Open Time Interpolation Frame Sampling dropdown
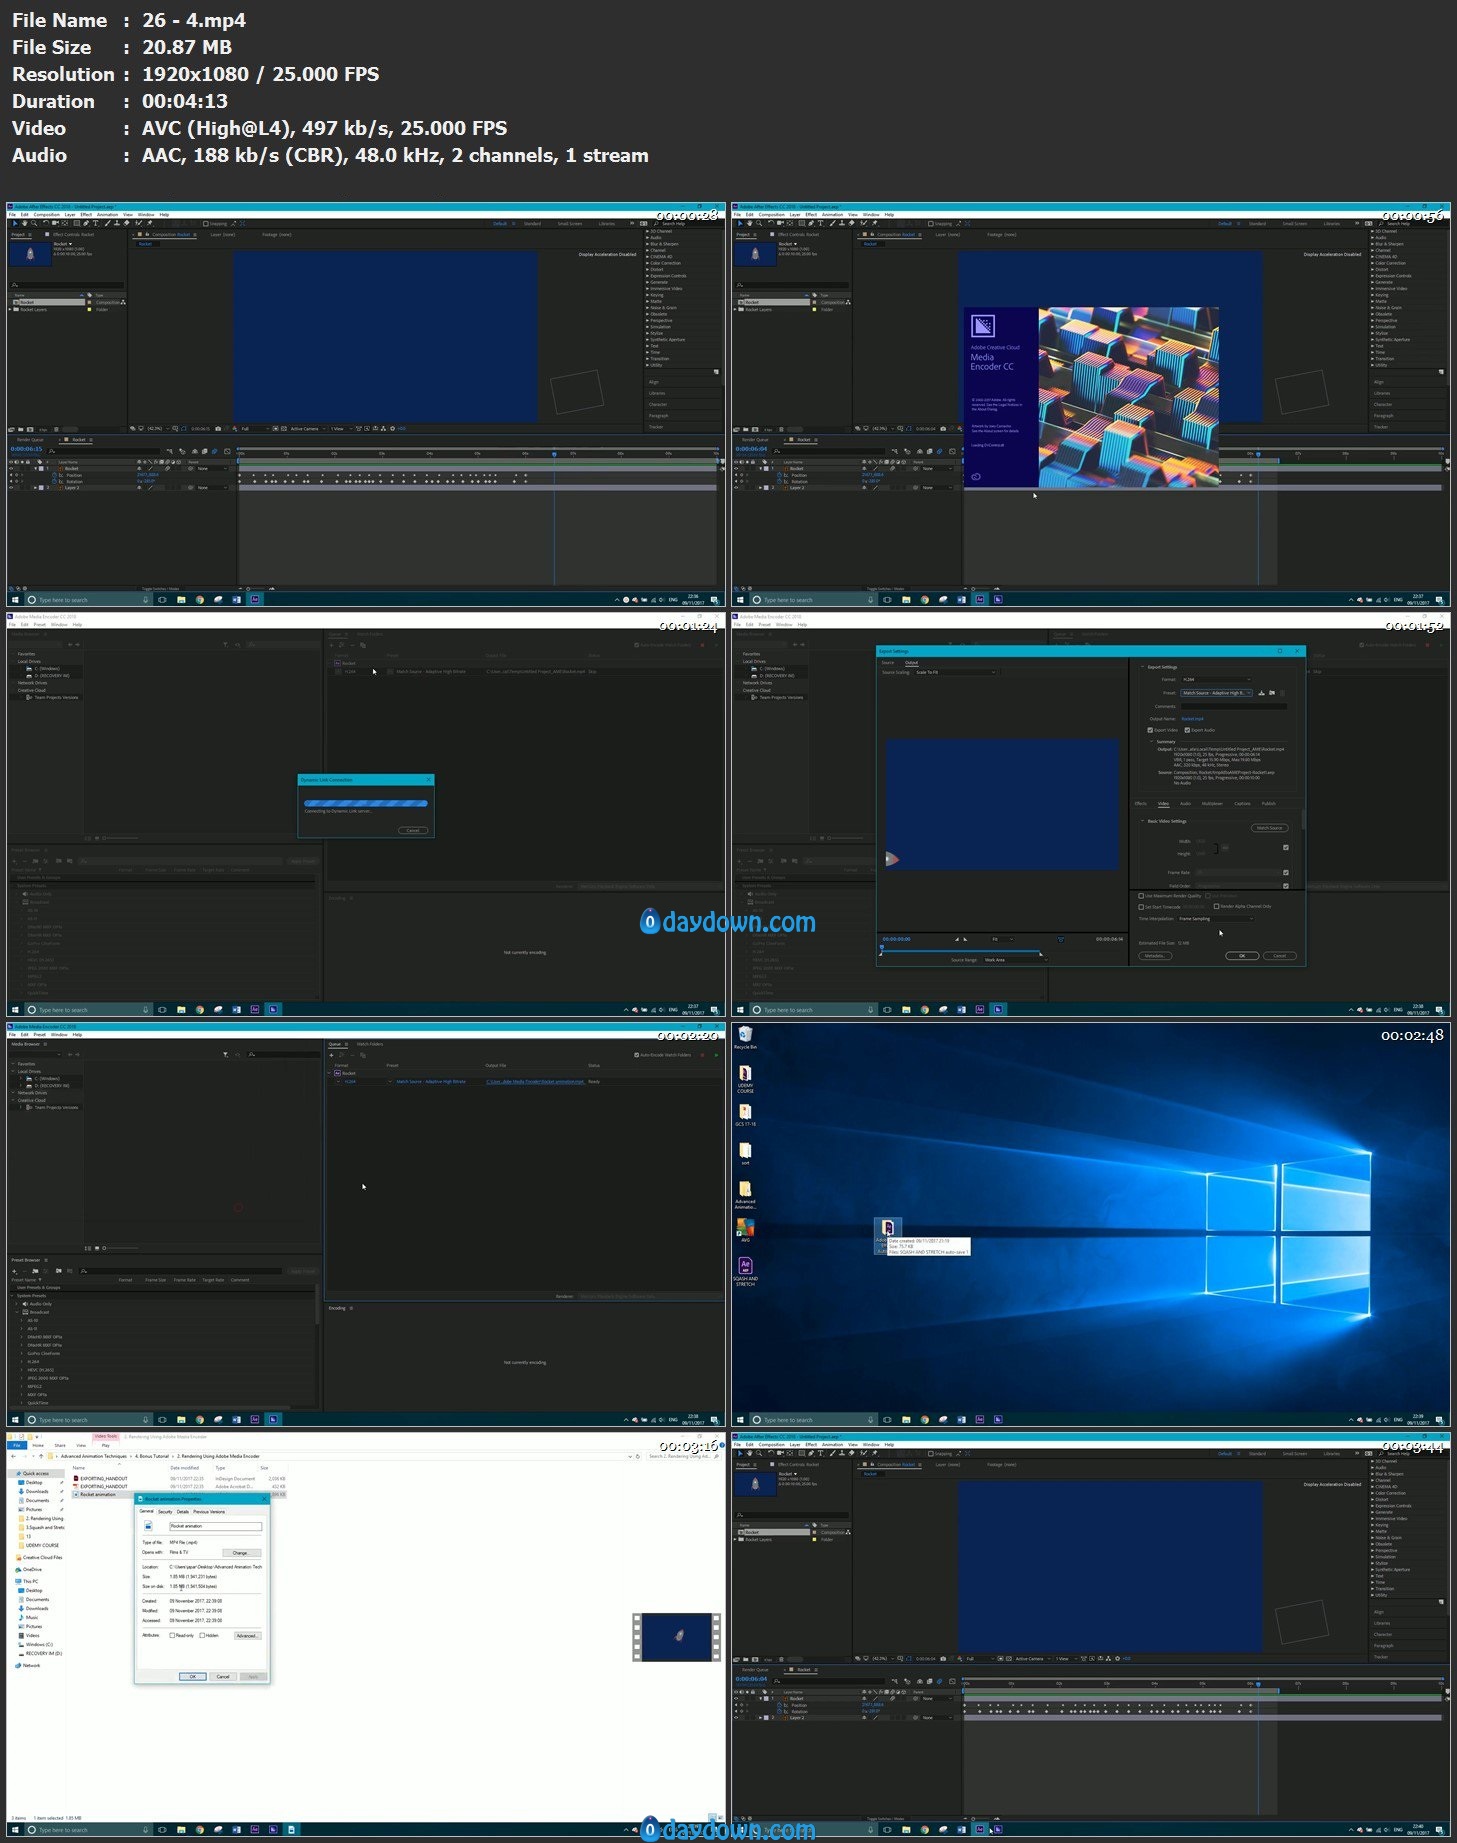This screenshot has width=1457, height=1843. pos(1216,919)
